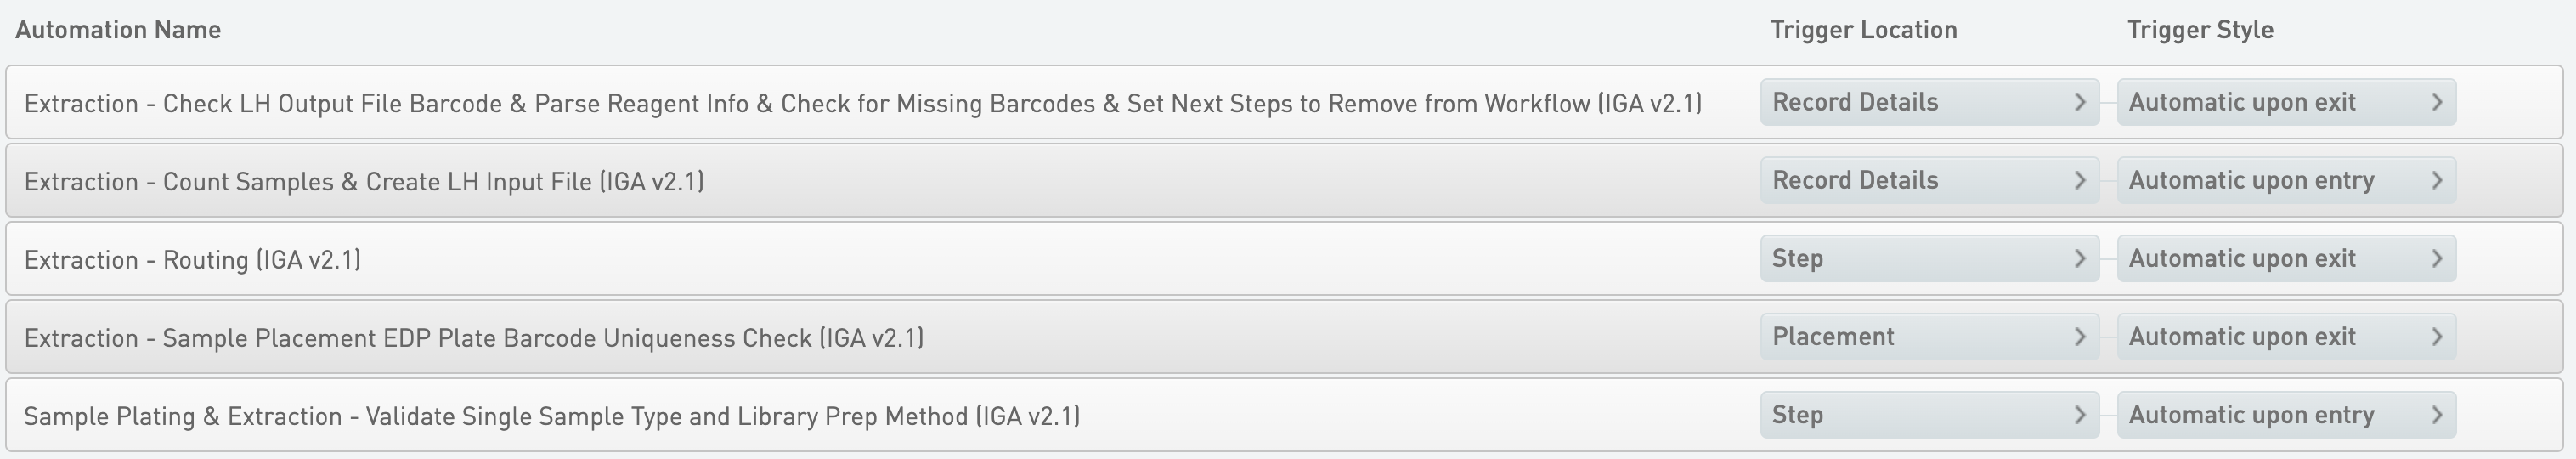Select Validate Single Sample Type and Library Prep Method
Viewport: 2576px width, 459px height.
552,416
